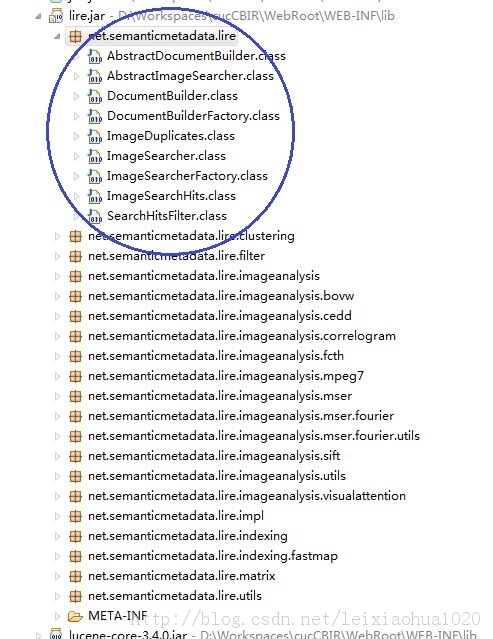Select SearchHitsFilter.class entry
The width and height of the screenshot is (493, 639).
(x=167, y=216)
